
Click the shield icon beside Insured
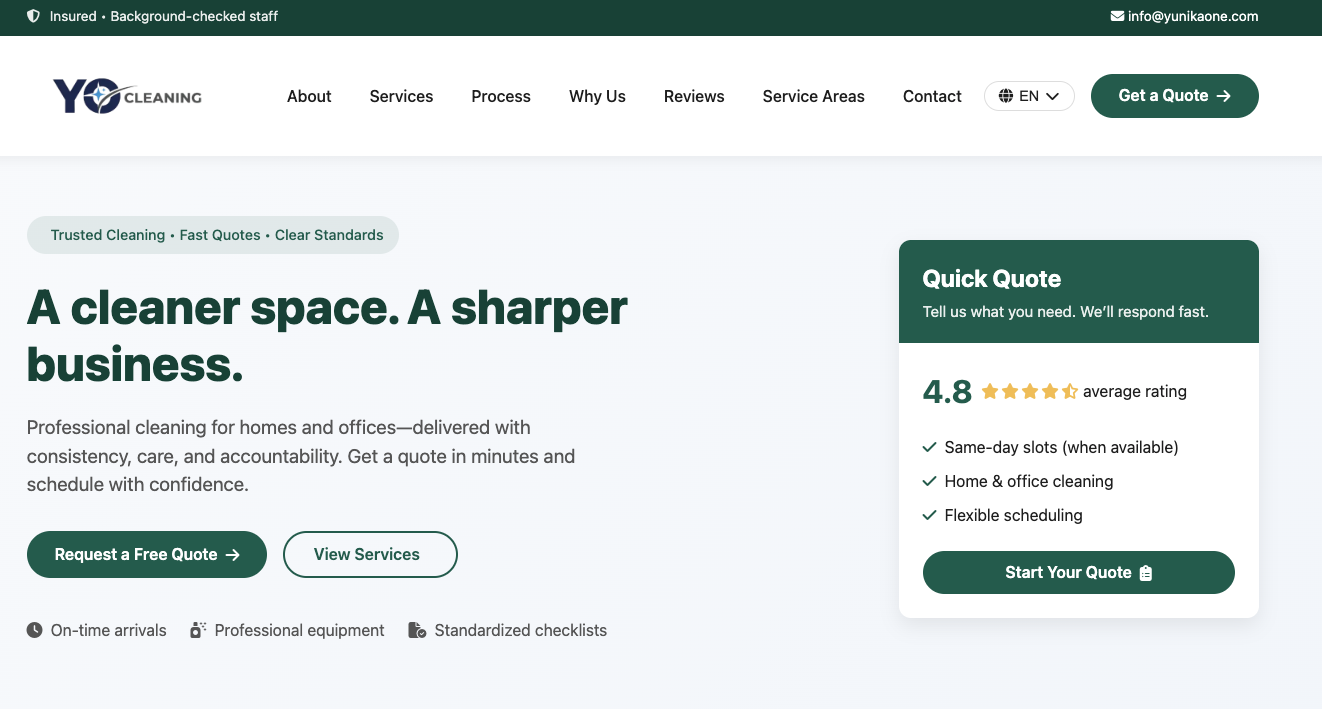[x=34, y=16]
